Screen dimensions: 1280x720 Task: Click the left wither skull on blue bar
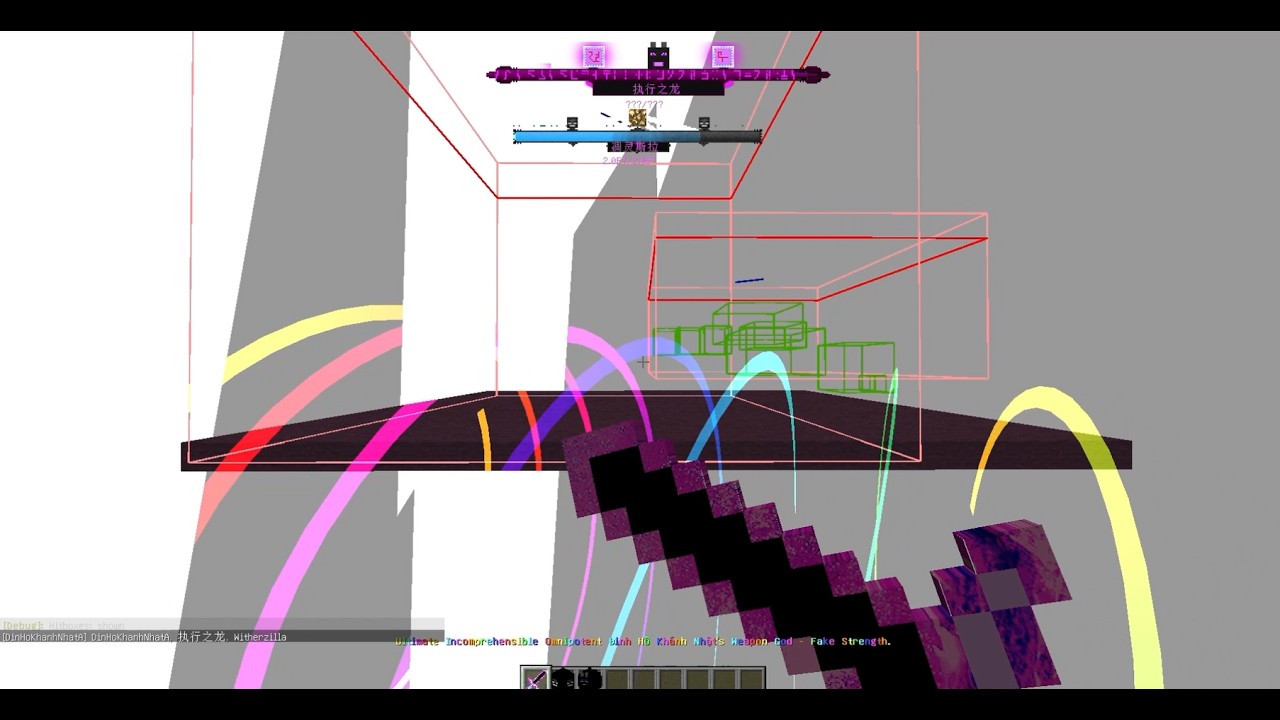[x=572, y=123]
